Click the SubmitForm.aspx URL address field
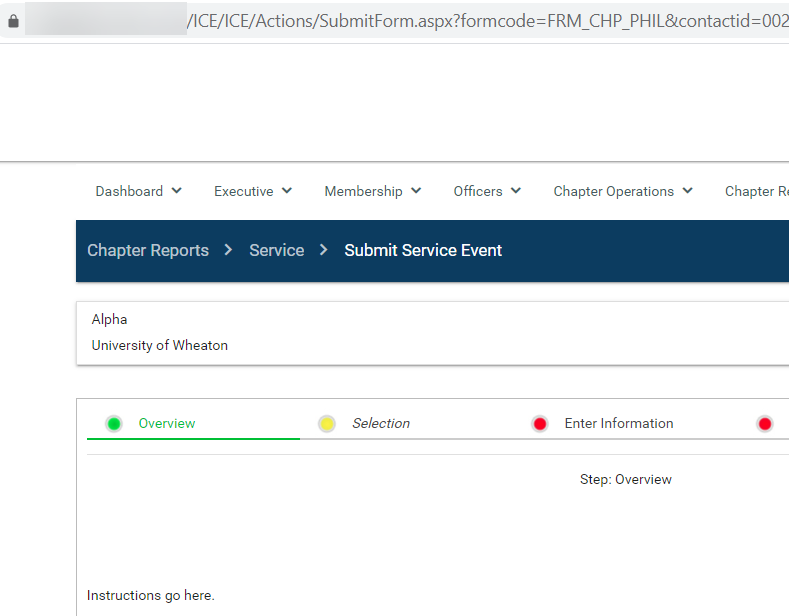The width and height of the screenshot is (789, 616). coord(480,21)
